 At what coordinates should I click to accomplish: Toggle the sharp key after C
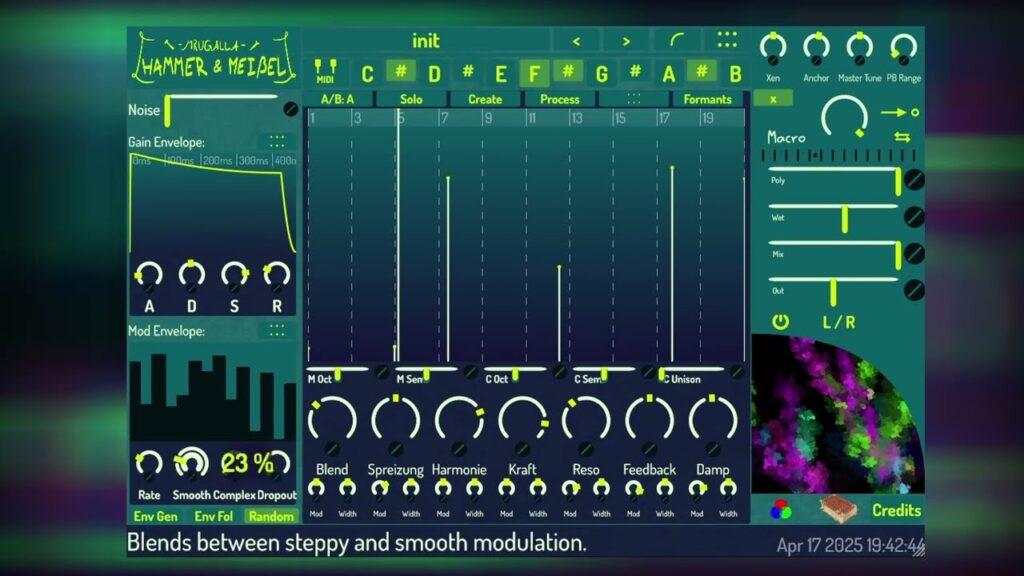coord(401,71)
